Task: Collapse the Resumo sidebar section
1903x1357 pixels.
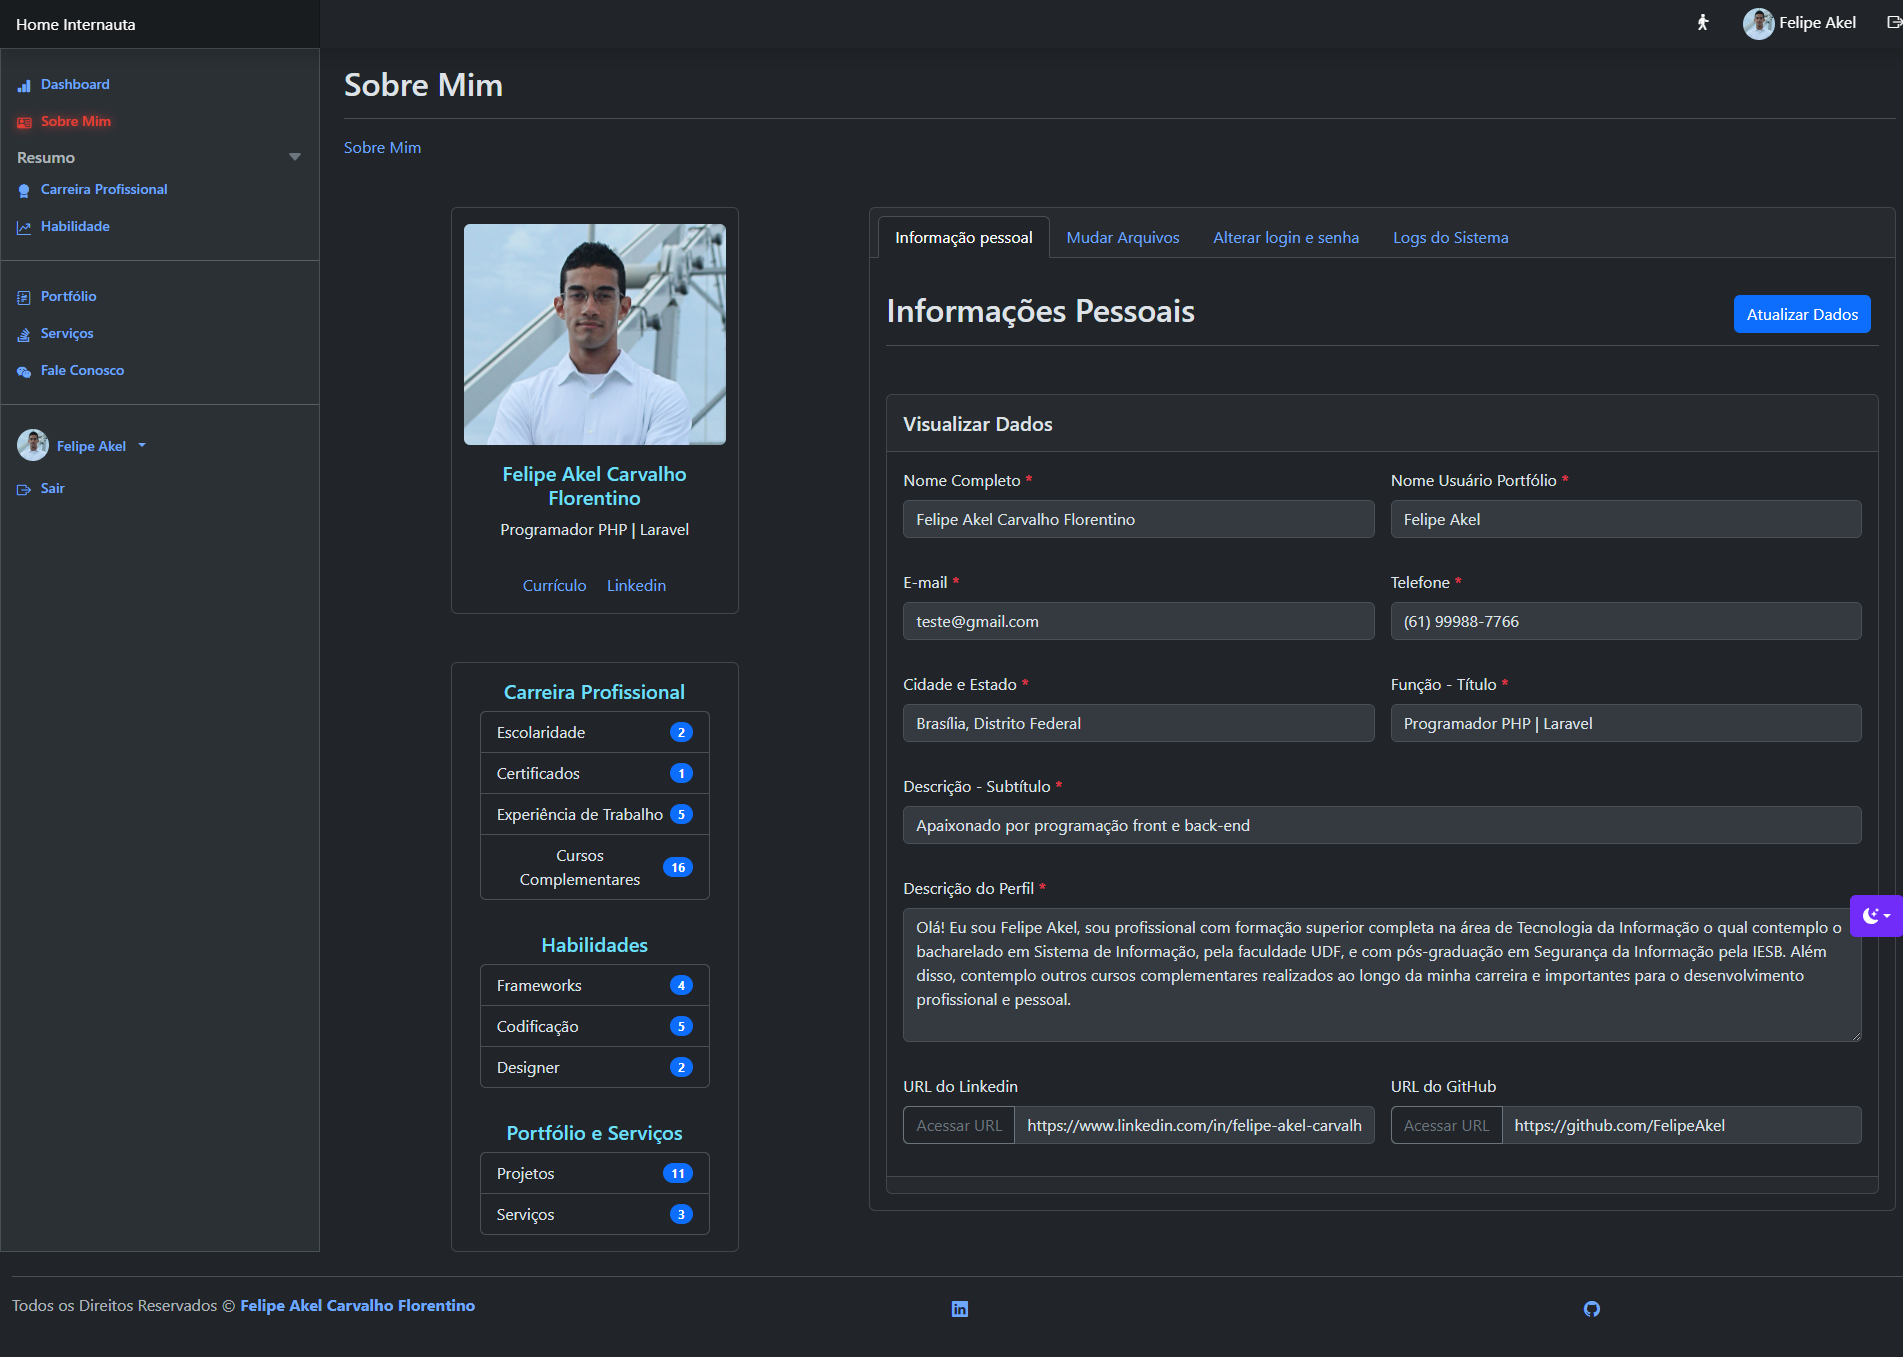Action: pos(294,158)
